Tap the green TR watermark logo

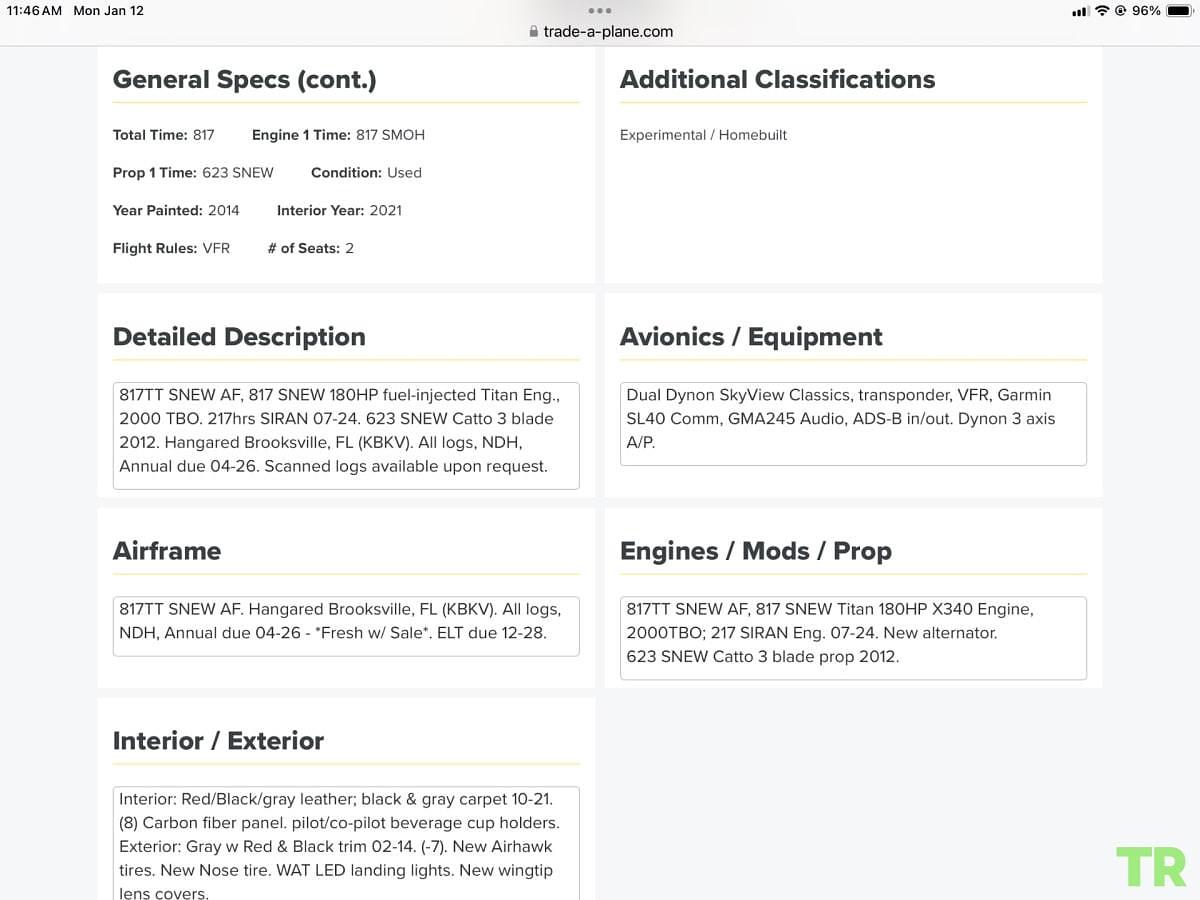pyautogui.click(x=1151, y=867)
